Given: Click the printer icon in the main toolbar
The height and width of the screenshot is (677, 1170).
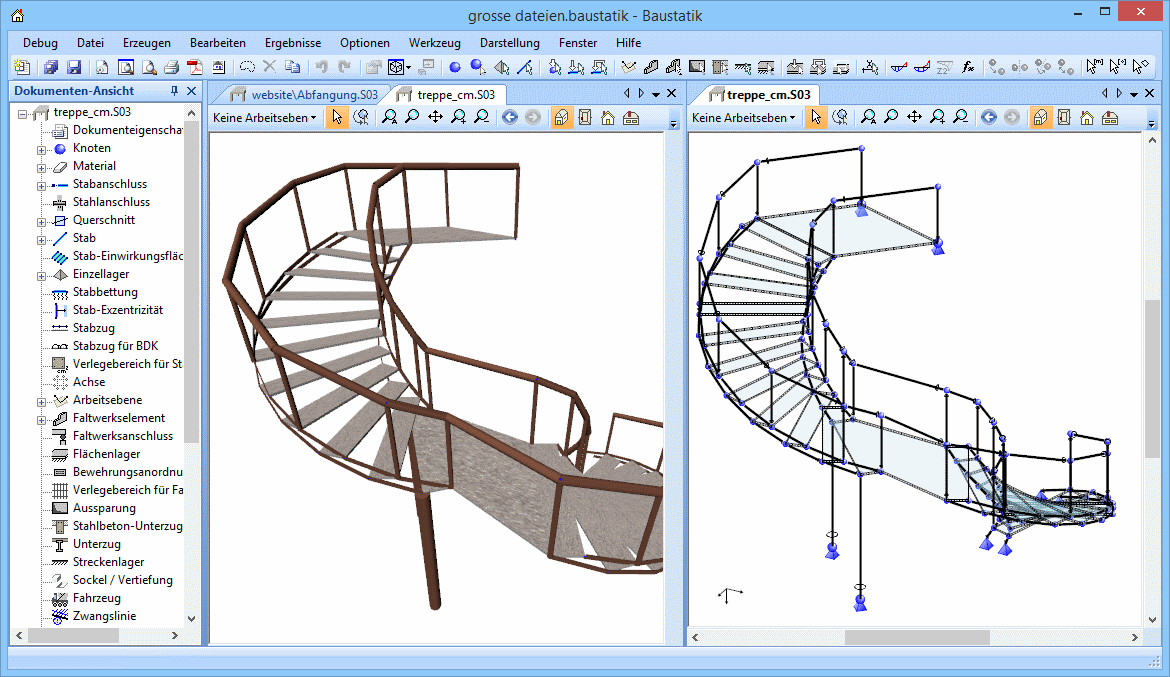Looking at the screenshot, I should pos(171,68).
